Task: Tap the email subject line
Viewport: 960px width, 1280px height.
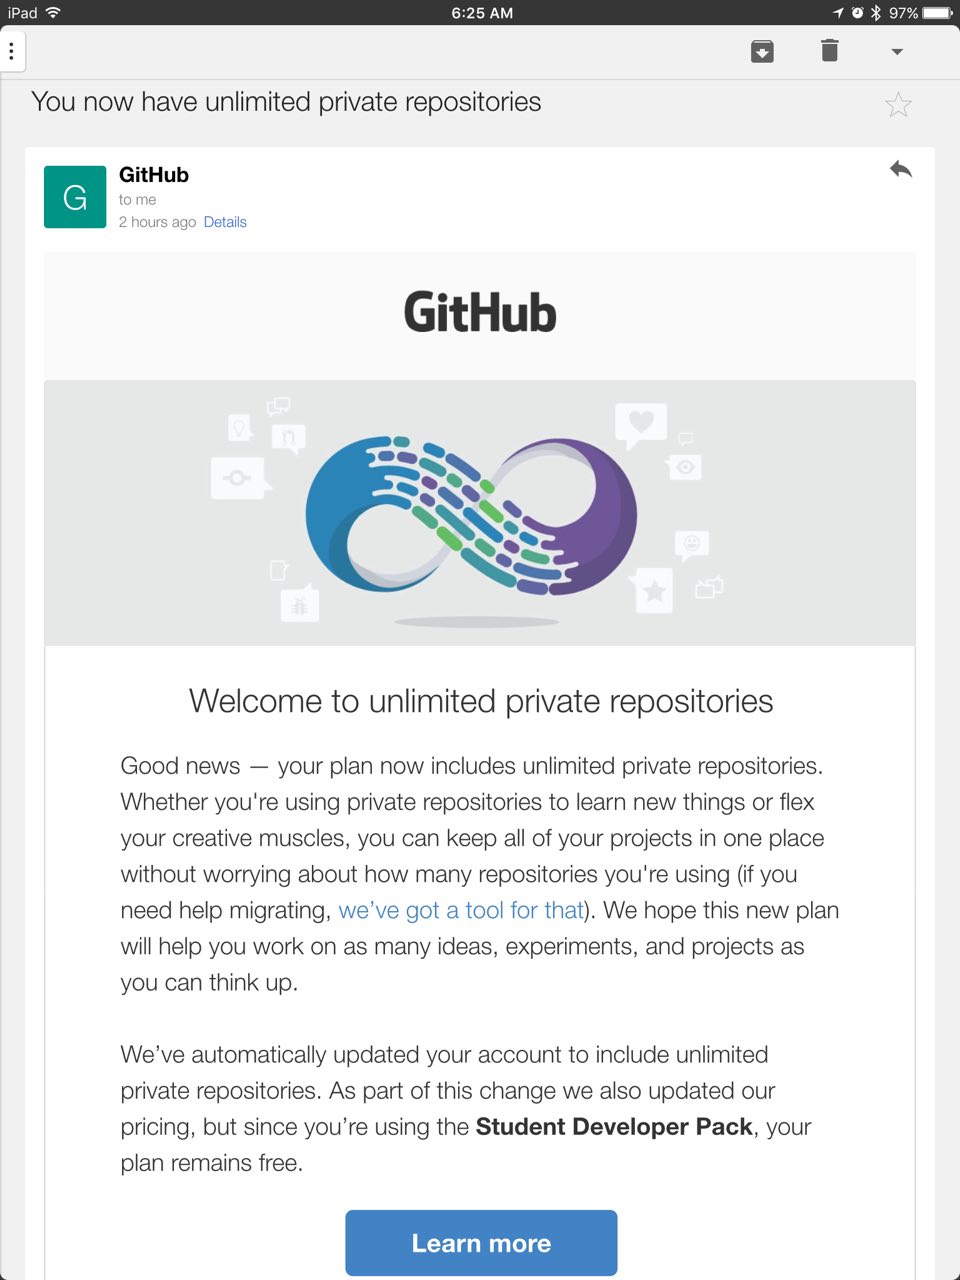Action: point(286,102)
